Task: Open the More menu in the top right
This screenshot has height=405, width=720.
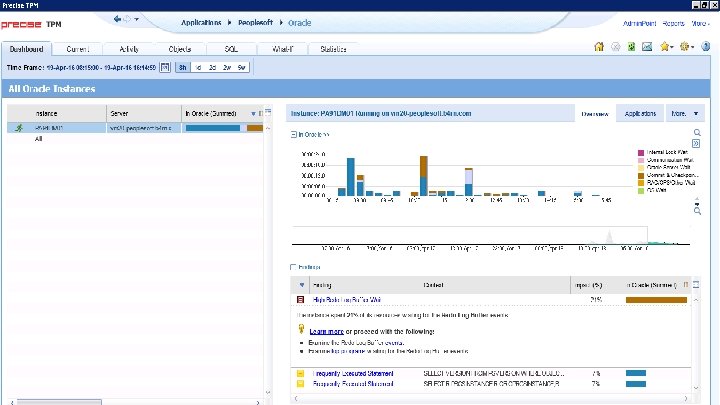Action: tap(700, 23)
